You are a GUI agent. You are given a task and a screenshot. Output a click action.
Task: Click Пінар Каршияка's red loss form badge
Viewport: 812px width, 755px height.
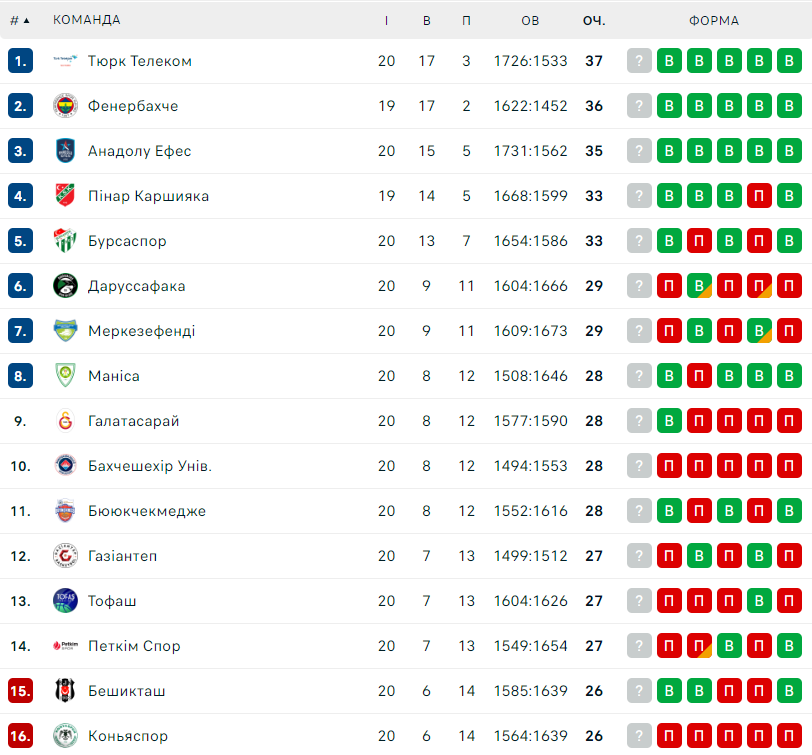pyautogui.click(x=759, y=196)
